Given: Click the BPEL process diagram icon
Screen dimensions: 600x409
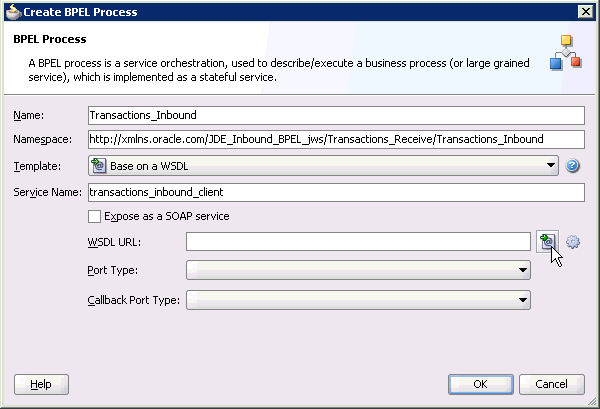Looking at the screenshot, I should [x=566, y=52].
